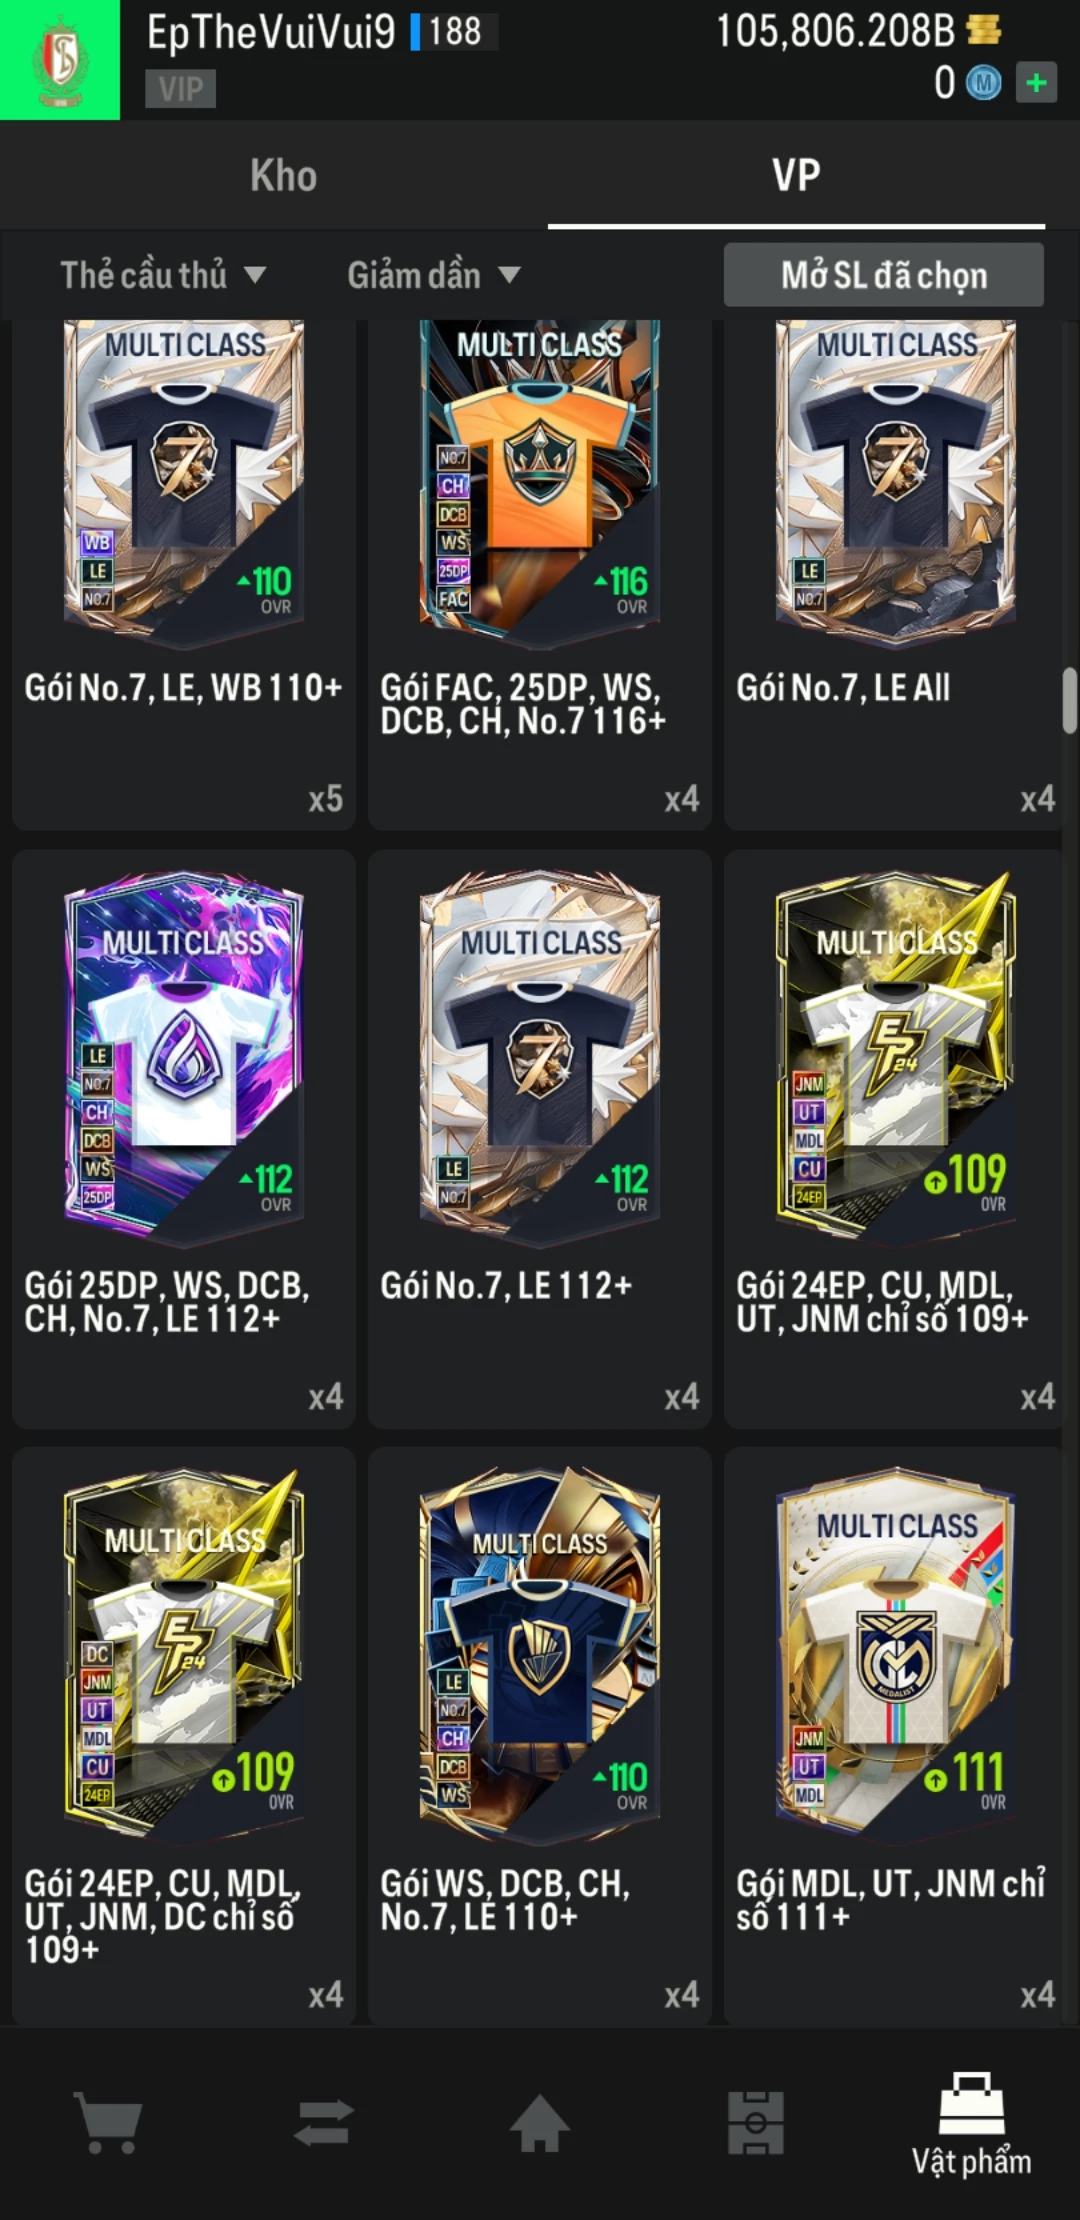Tap the gold coins currency icon
The image size is (1080, 2220).
tap(984, 30)
